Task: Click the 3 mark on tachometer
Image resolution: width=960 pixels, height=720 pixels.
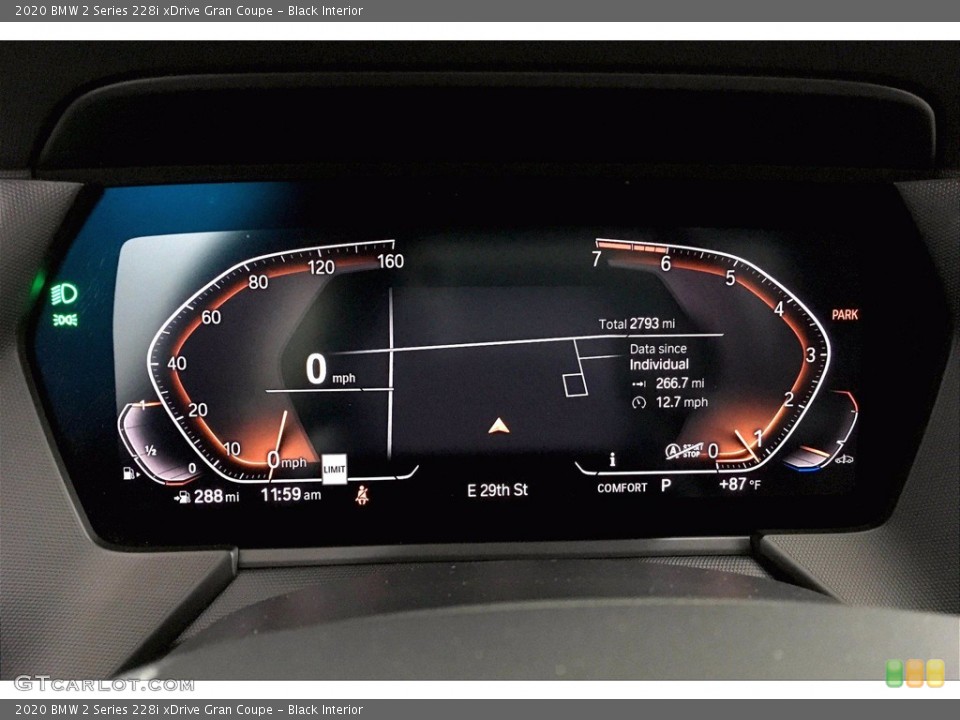Action: [810, 355]
